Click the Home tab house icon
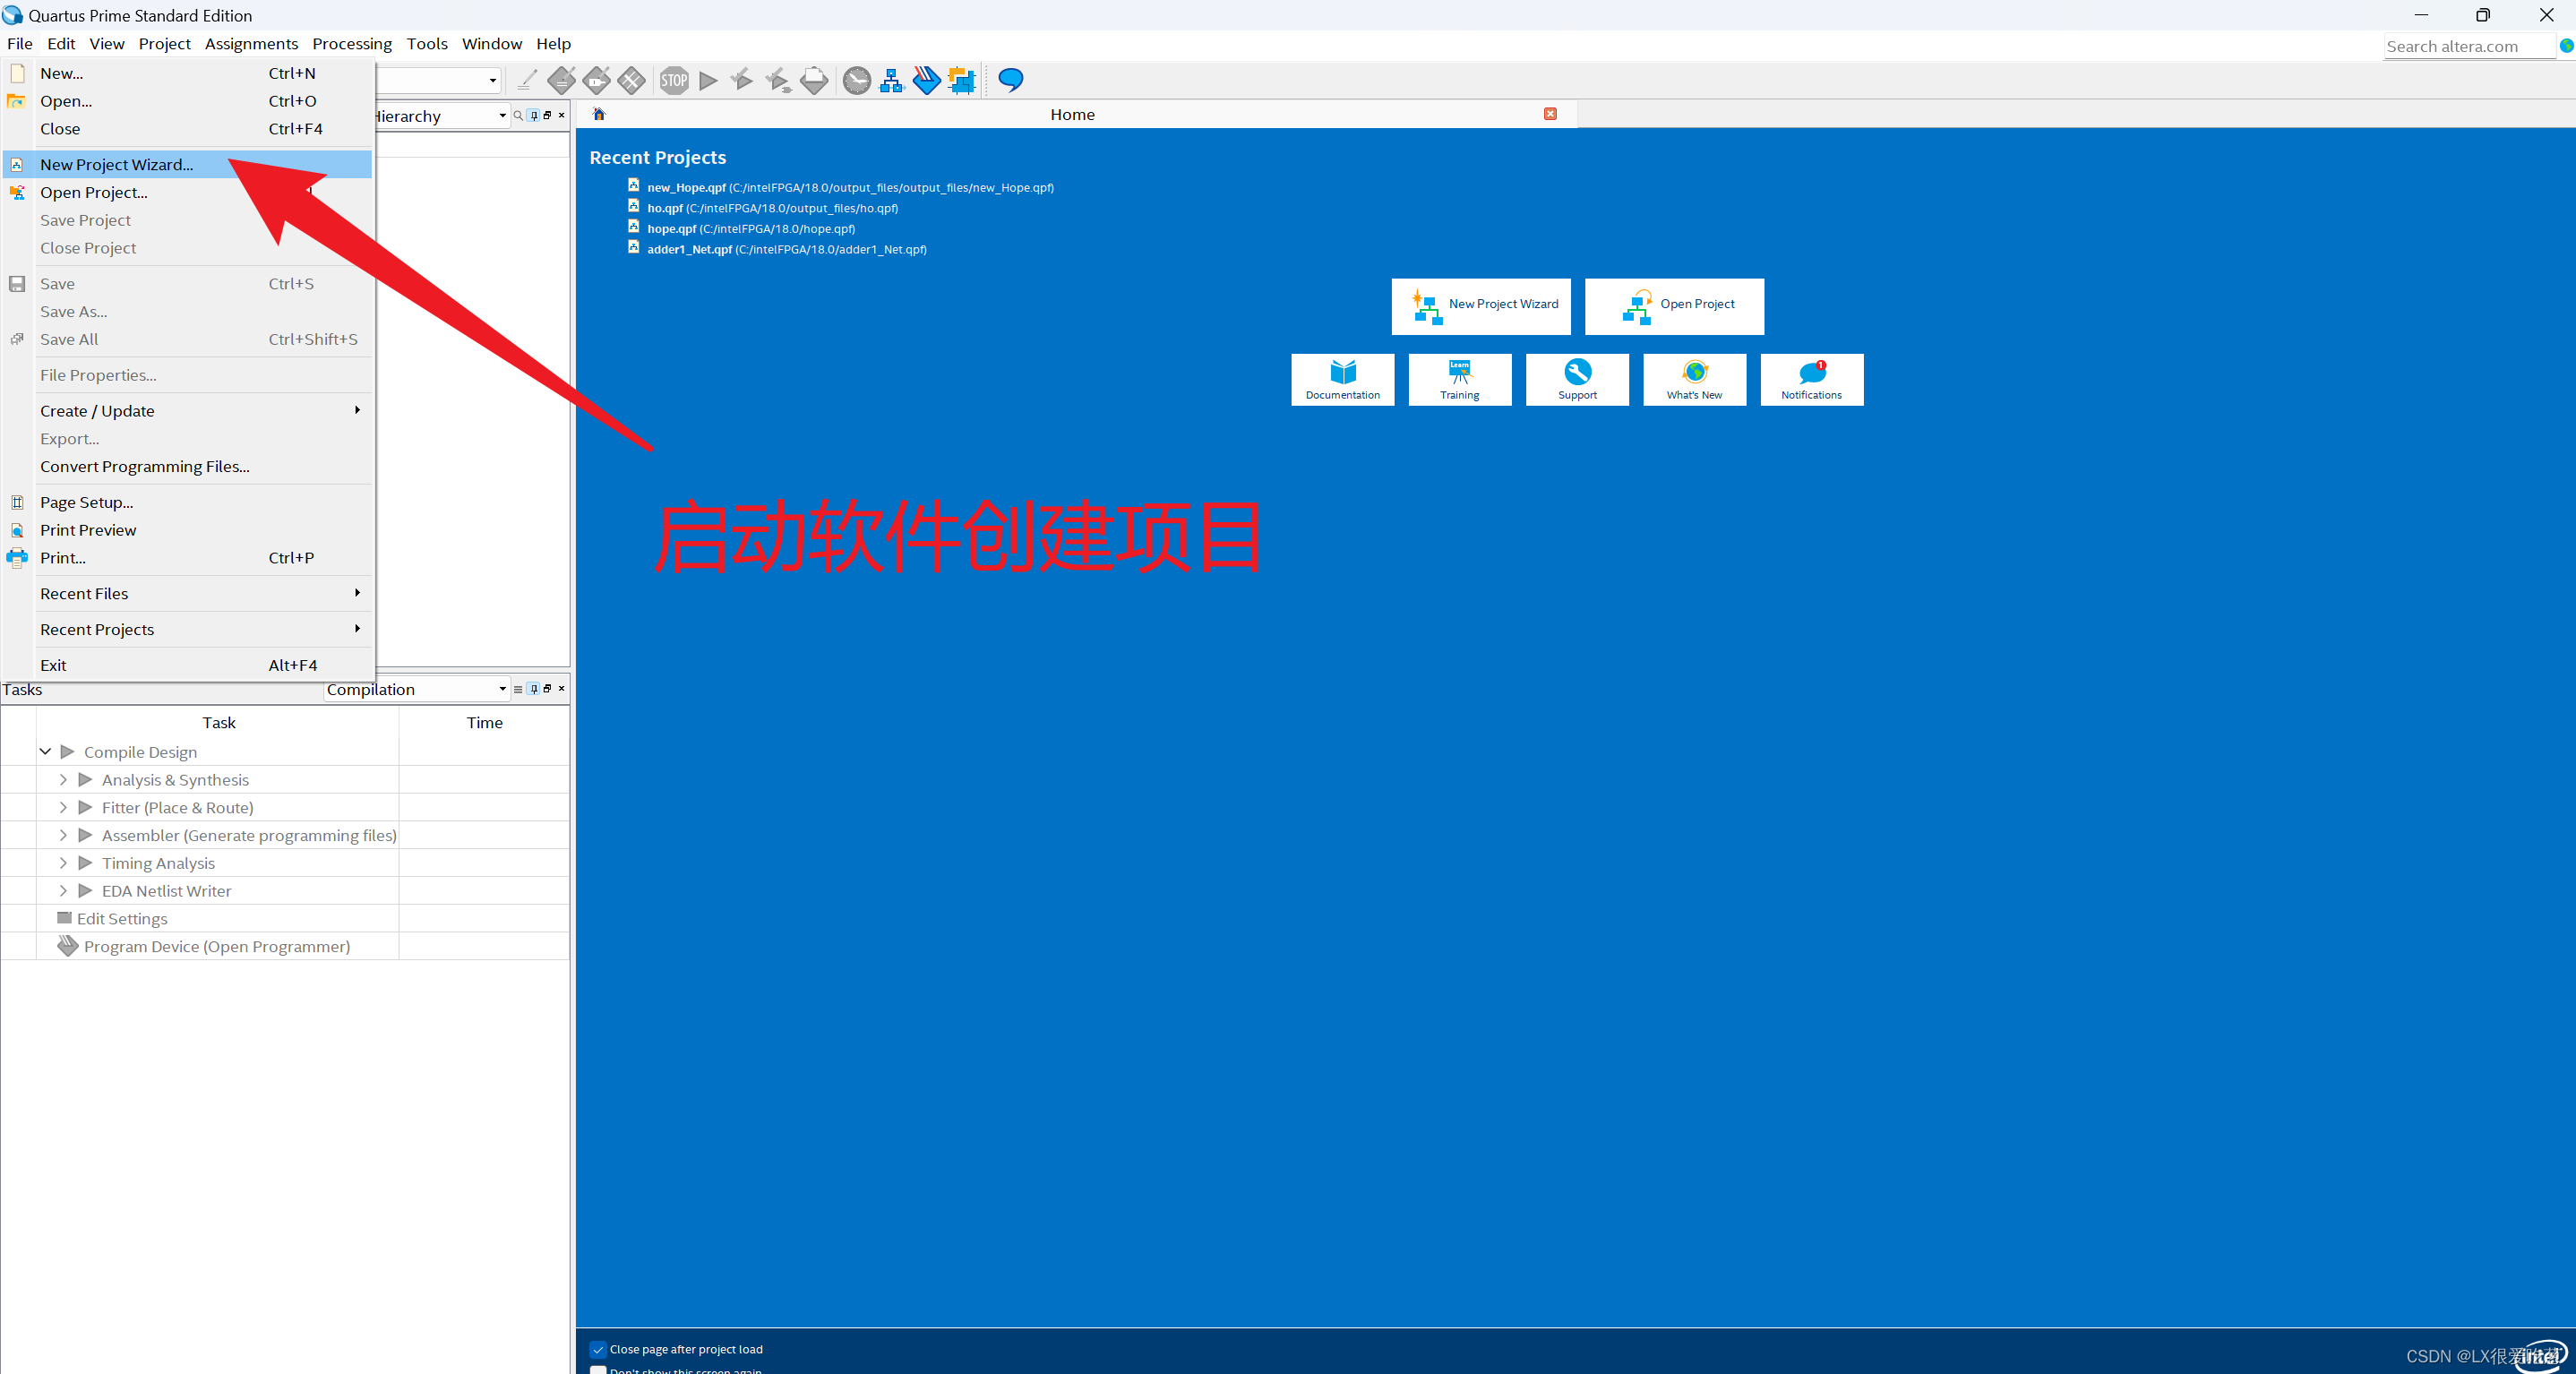Viewport: 2576px width, 1374px height. [x=599, y=114]
